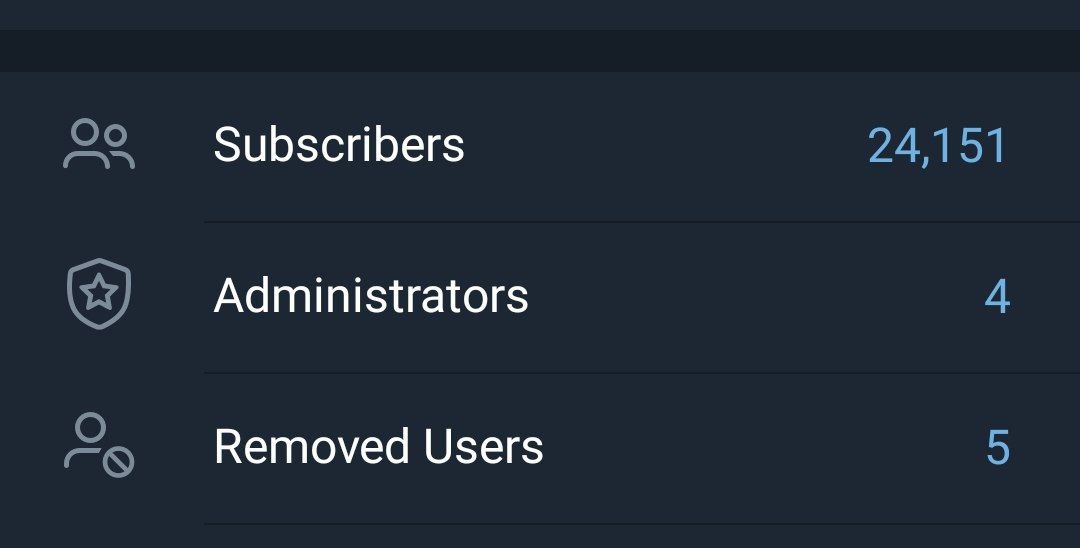Open the Removed Users list
Viewport: 1080px width, 548px height.
[540, 447]
